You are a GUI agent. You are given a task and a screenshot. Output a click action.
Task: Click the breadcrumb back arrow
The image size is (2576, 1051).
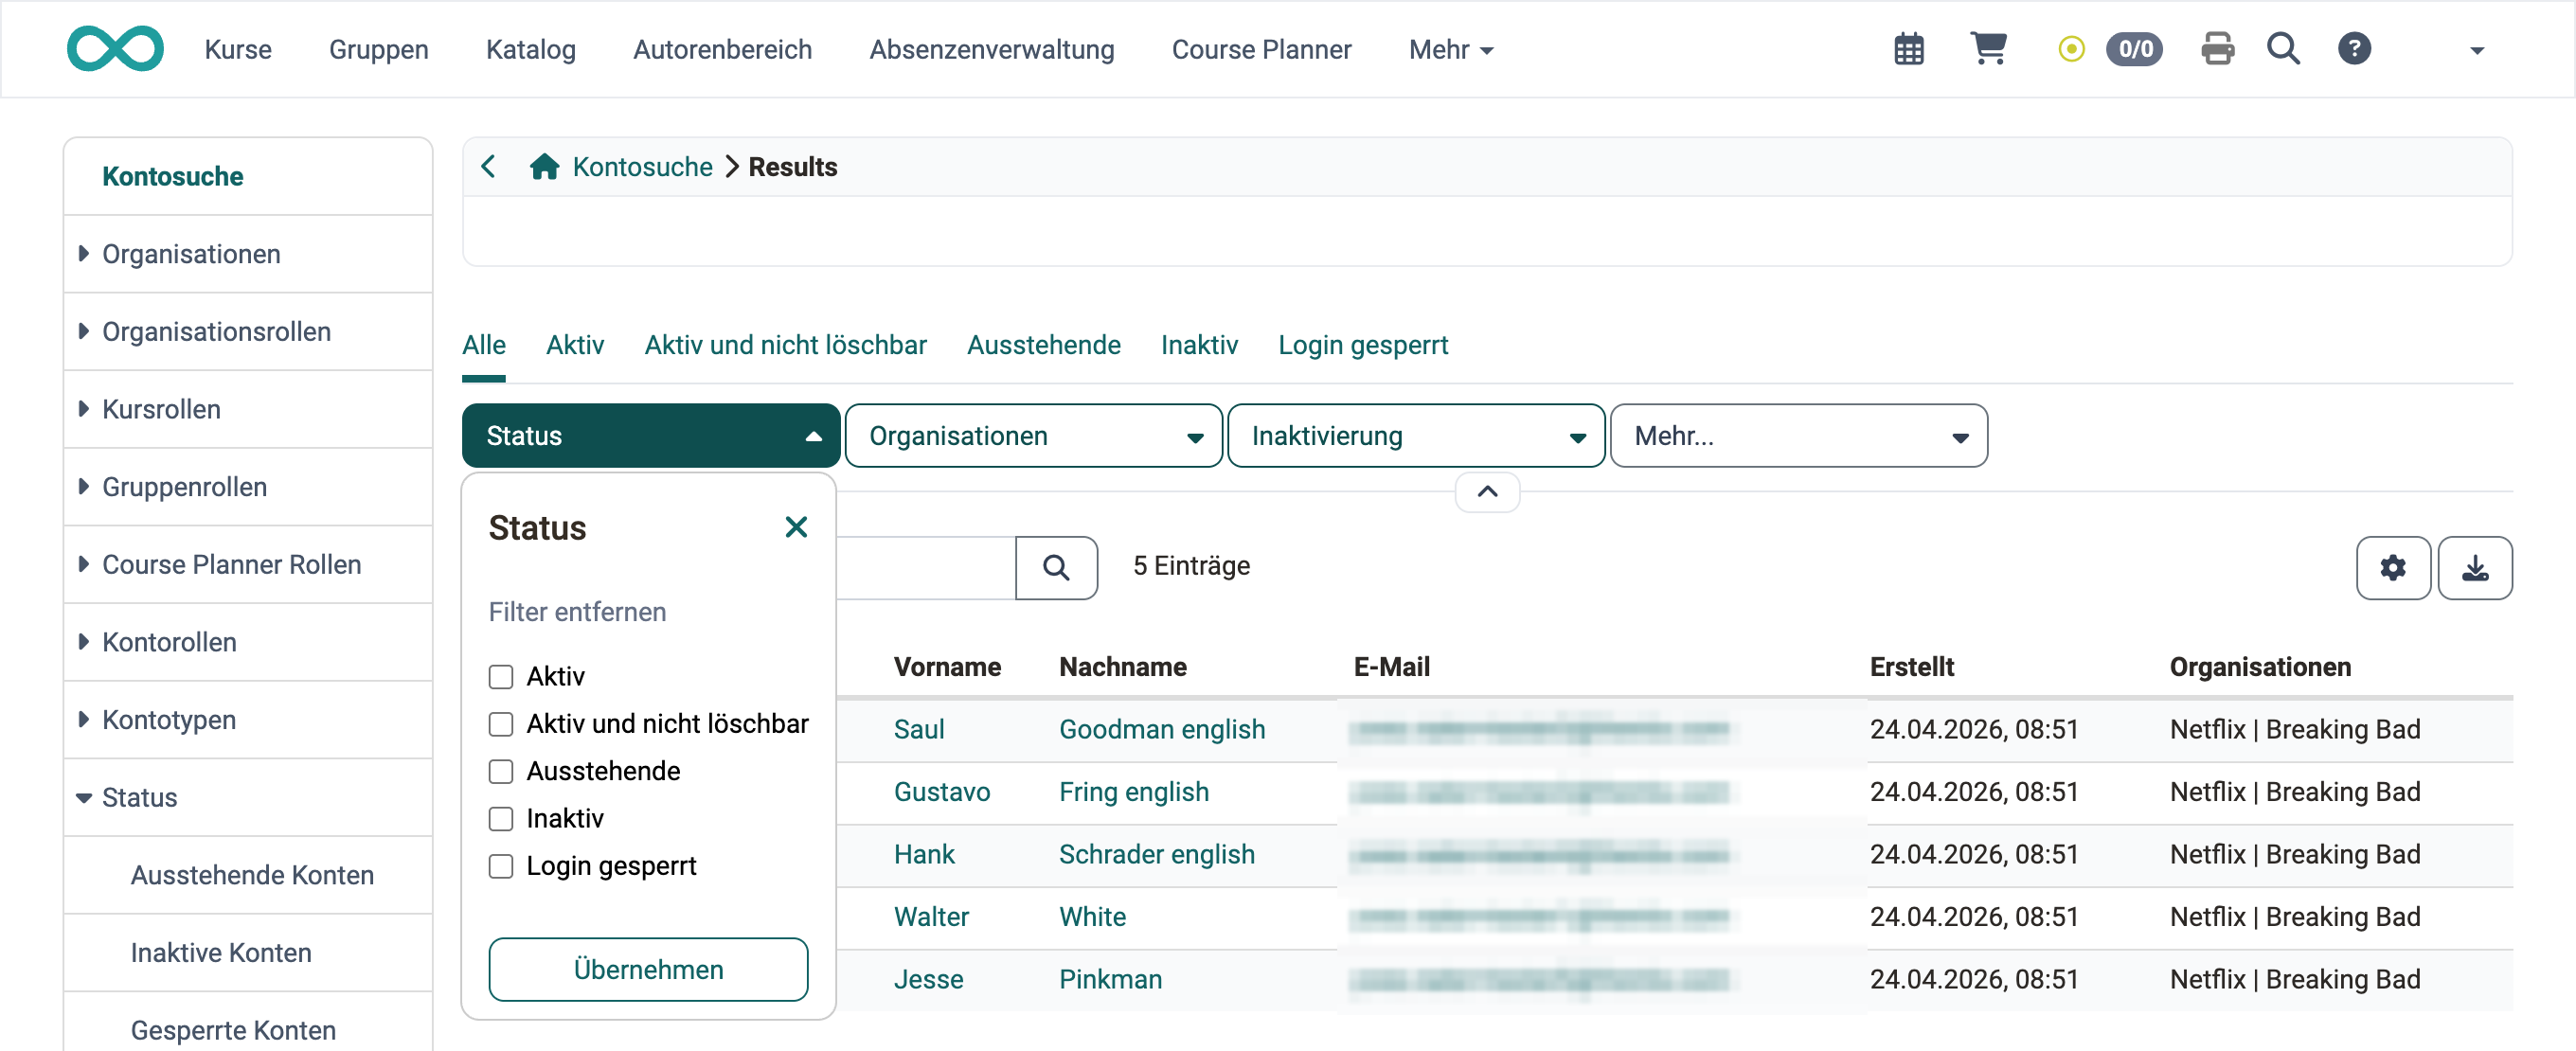488,166
